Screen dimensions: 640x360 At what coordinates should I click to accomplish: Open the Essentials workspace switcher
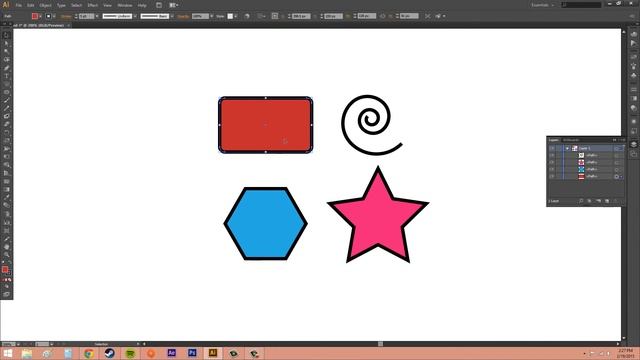click(x=542, y=5)
